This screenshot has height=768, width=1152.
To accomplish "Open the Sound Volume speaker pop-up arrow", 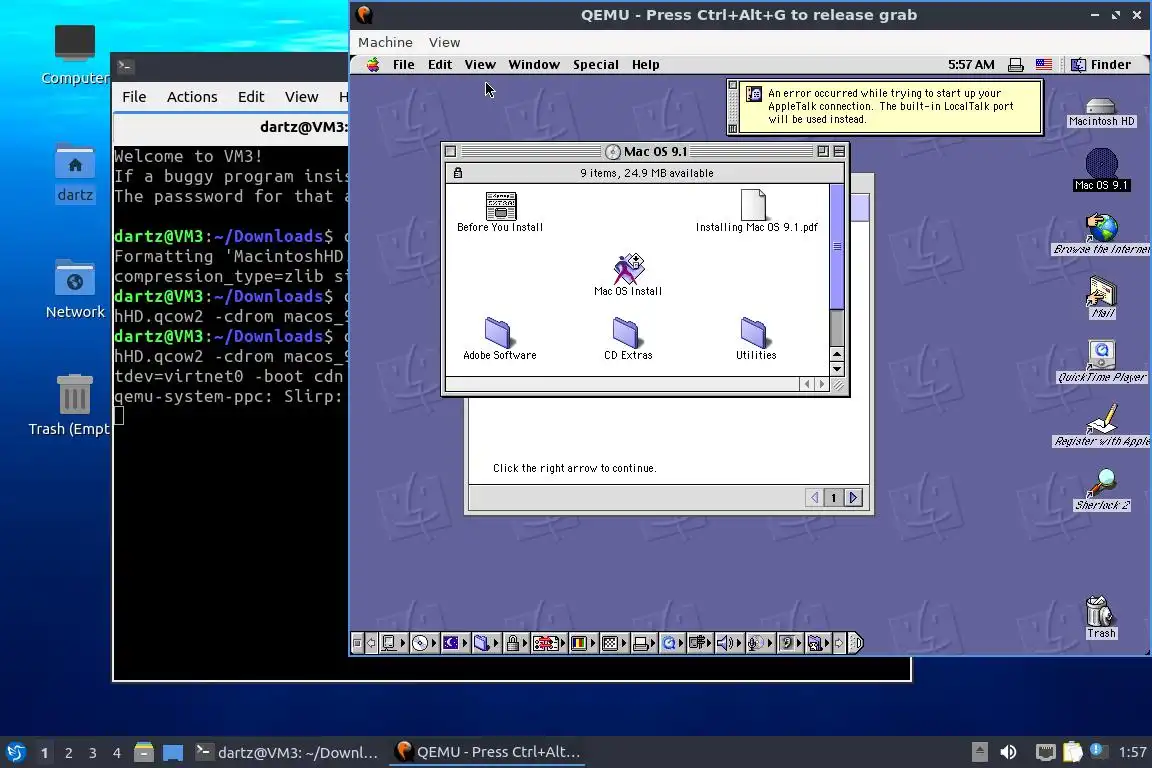I will point(739,643).
